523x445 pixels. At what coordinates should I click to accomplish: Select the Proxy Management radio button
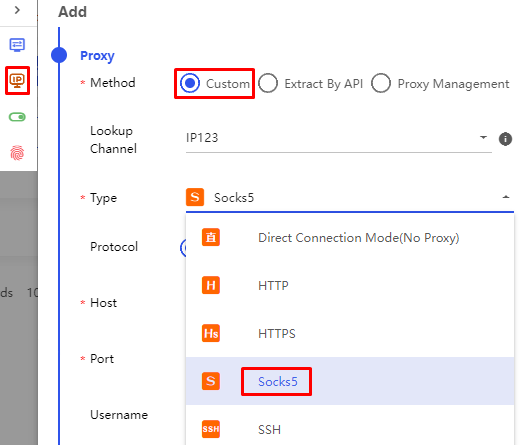pos(381,83)
